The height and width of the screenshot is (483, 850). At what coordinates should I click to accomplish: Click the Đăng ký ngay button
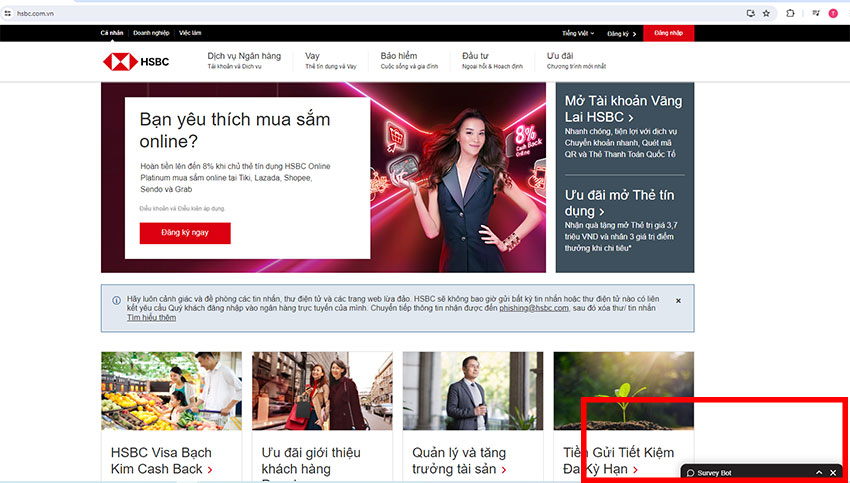click(x=185, y=233)
